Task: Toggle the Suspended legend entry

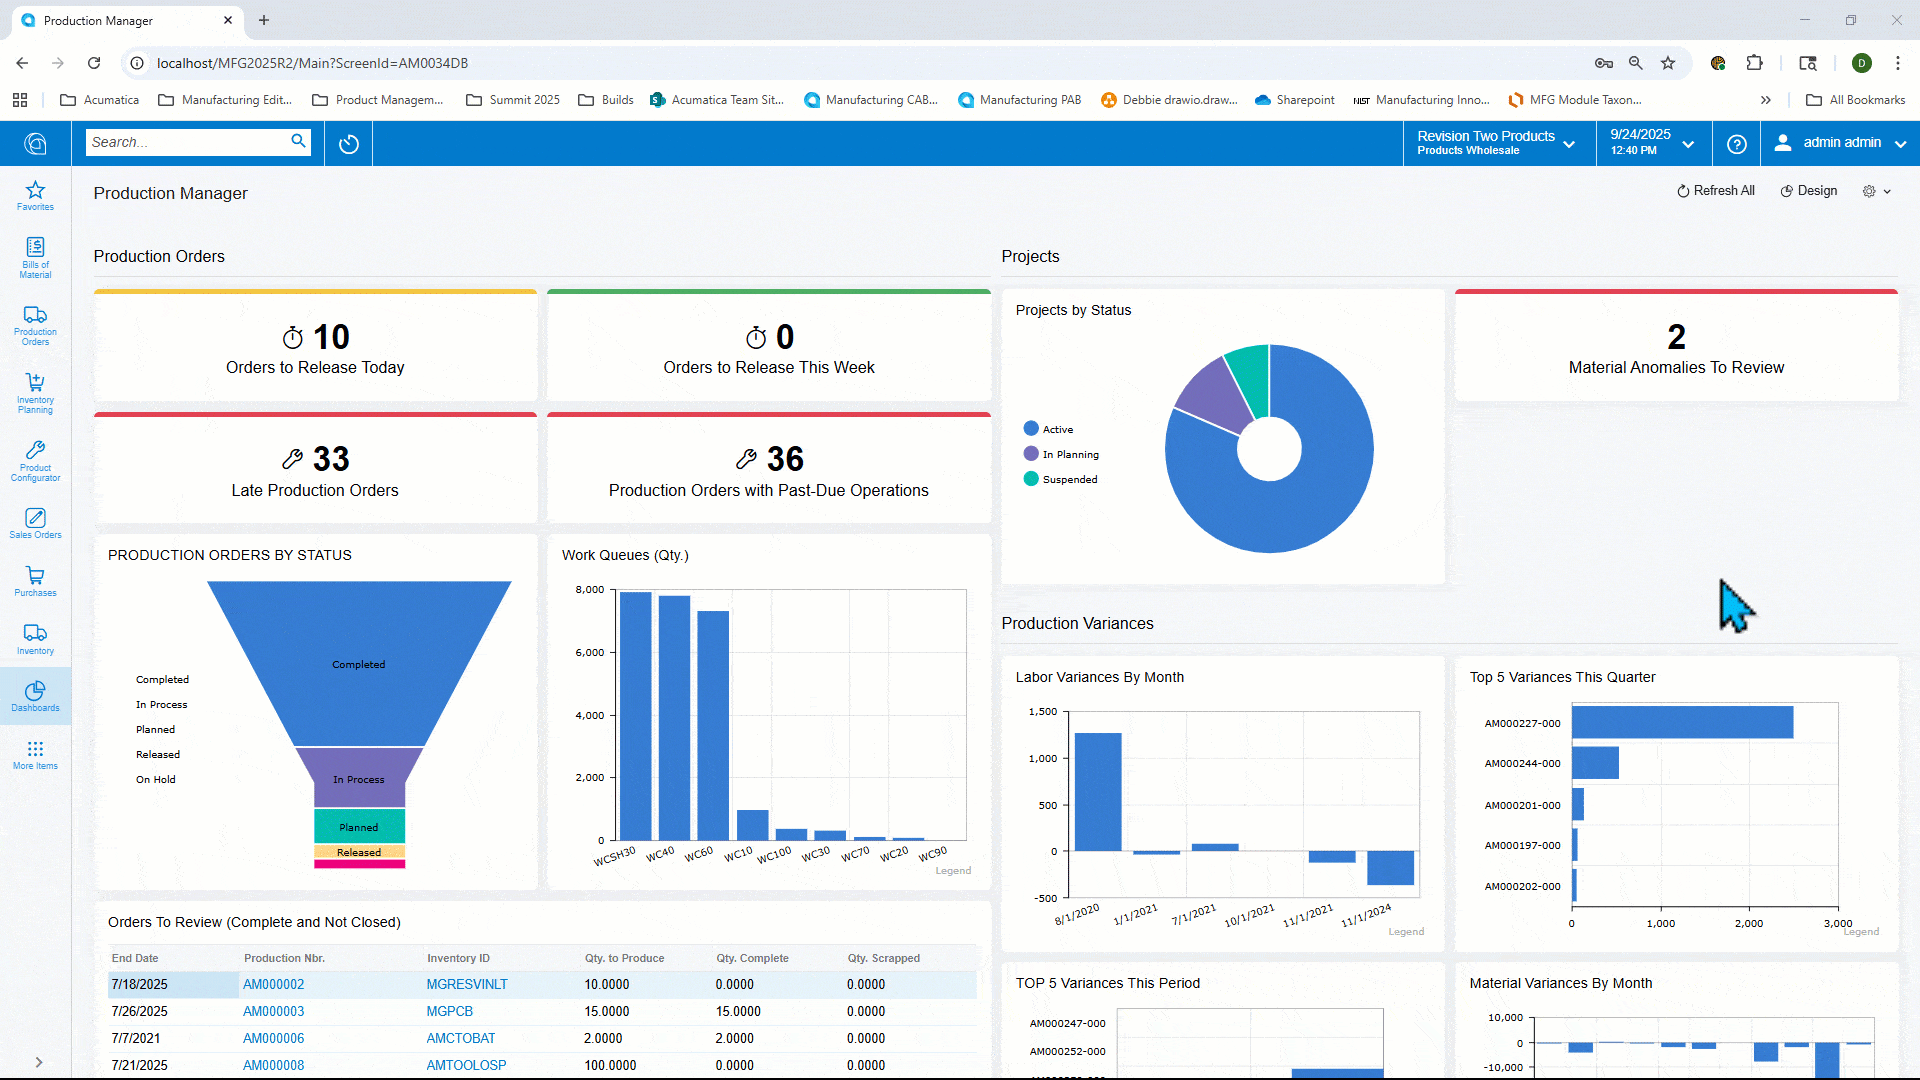Action: (1059, 479)
